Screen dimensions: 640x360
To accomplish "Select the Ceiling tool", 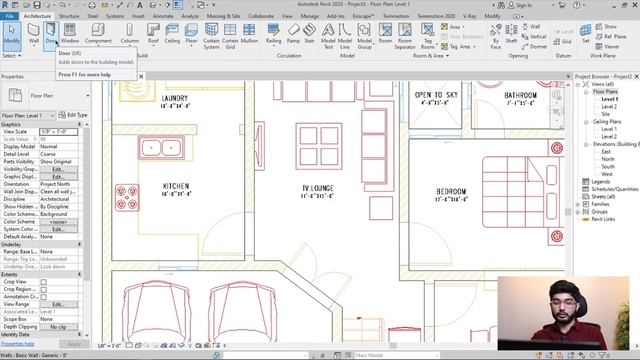I will point(172,34).
